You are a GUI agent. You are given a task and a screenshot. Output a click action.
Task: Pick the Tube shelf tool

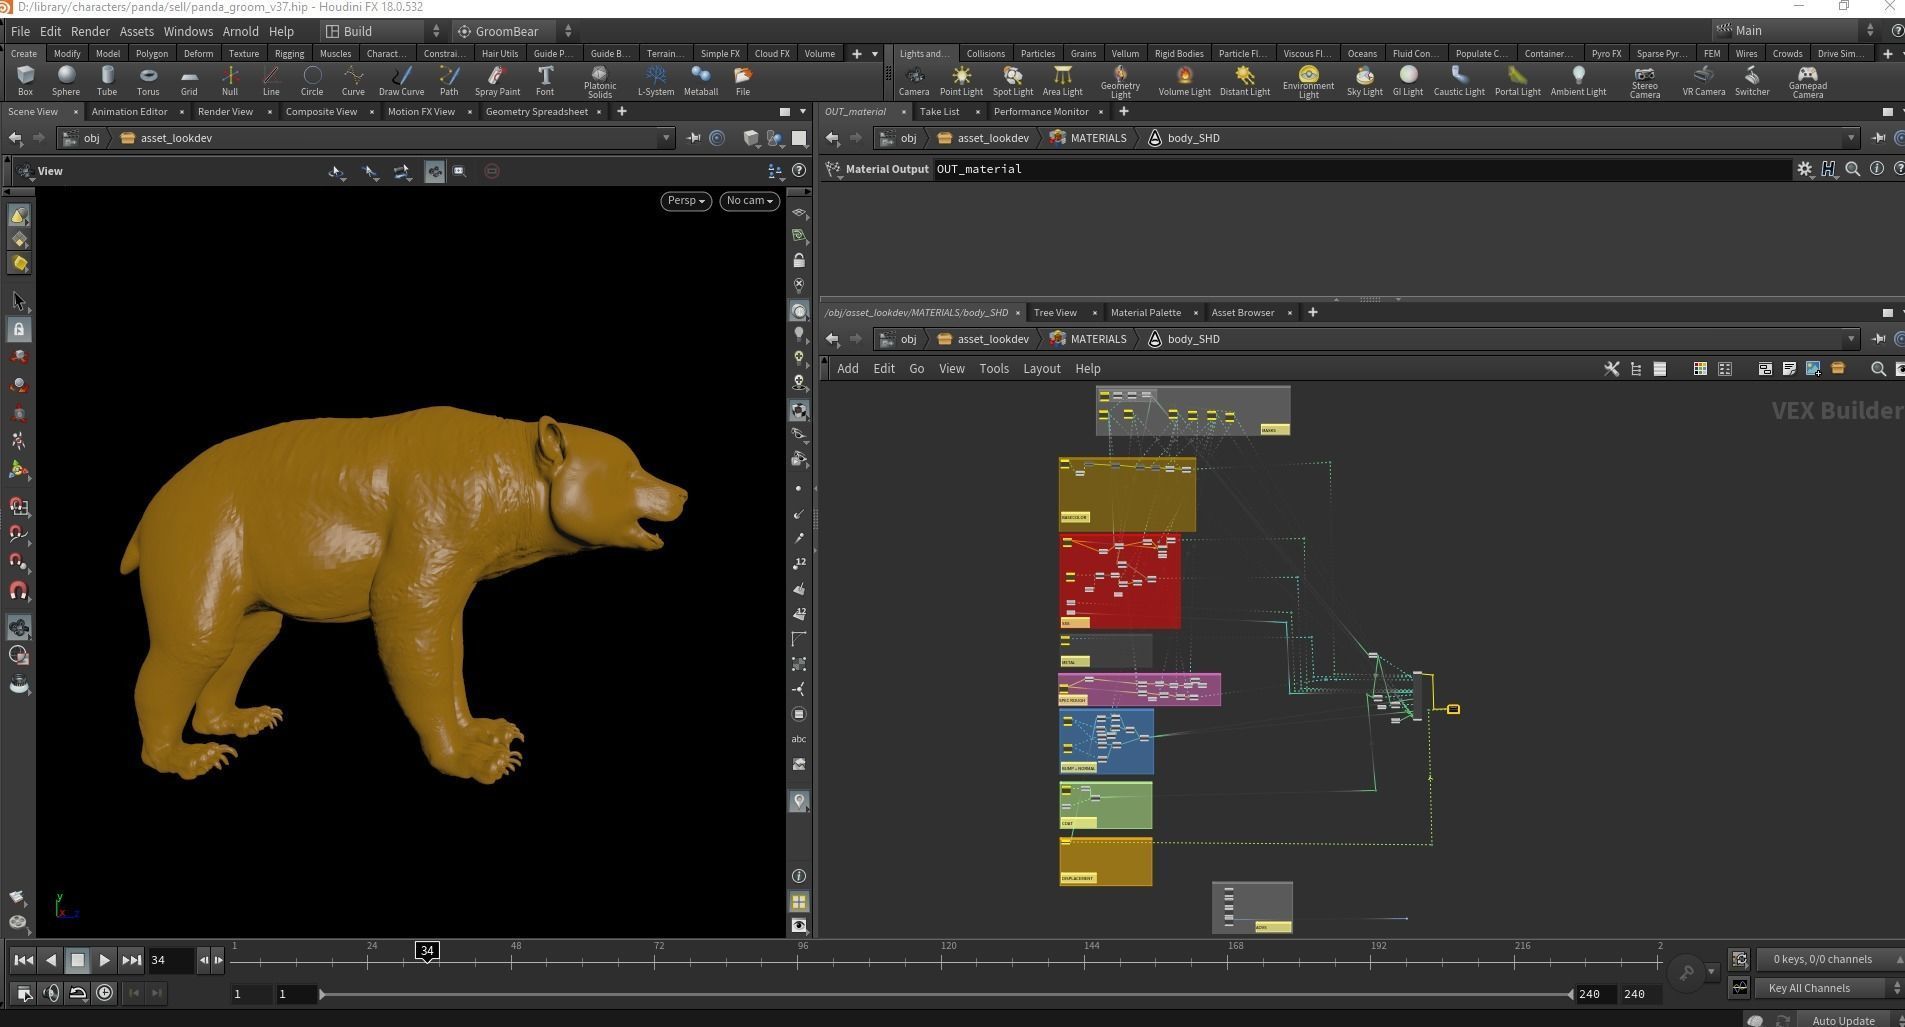pyautogui.click(x=107, y=80)
